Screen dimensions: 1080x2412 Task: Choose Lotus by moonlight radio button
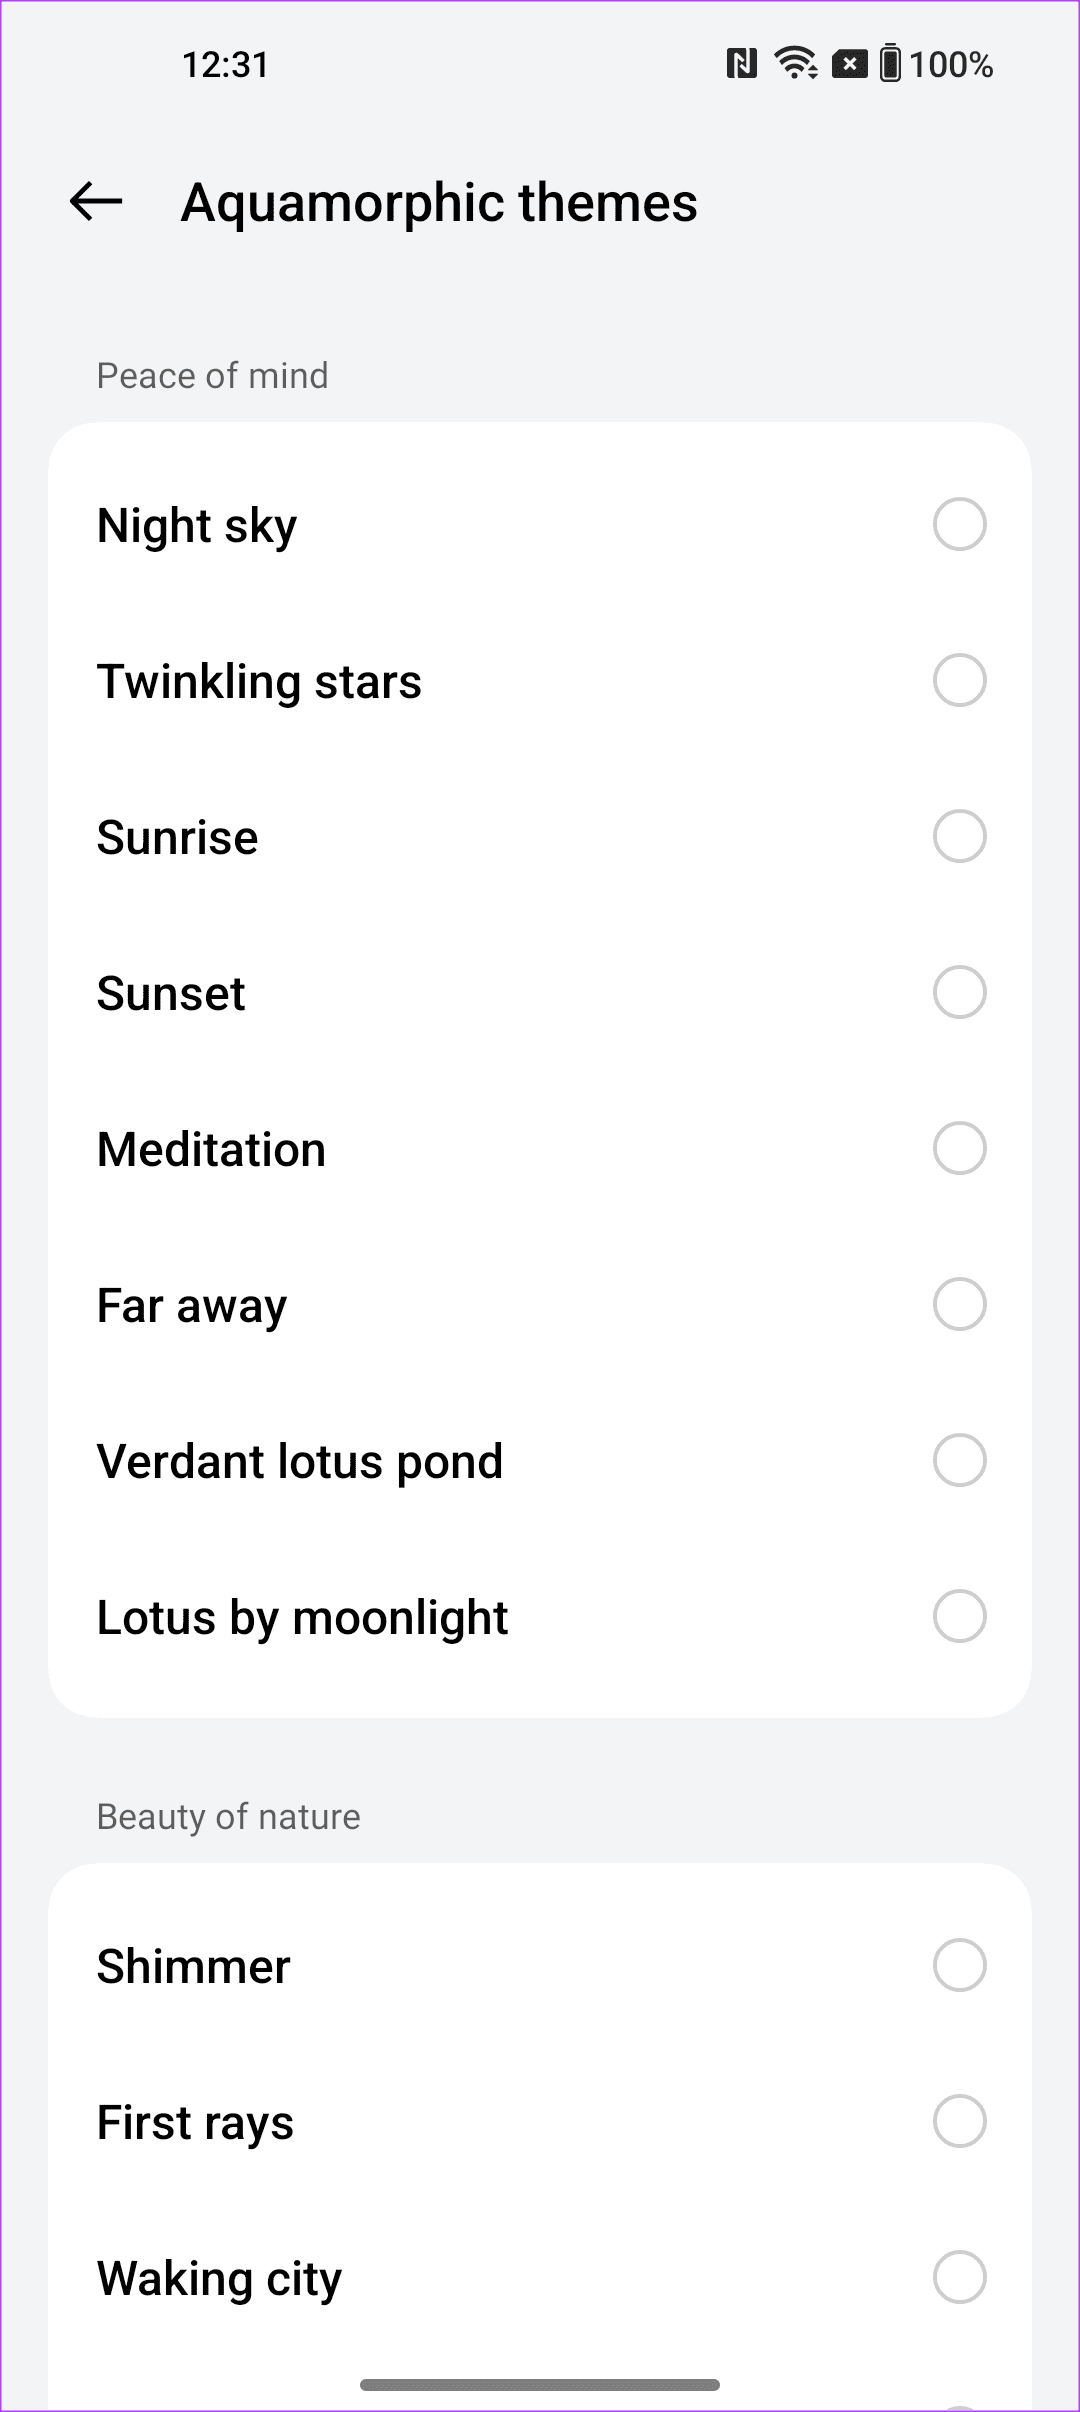pos(959,1616)
